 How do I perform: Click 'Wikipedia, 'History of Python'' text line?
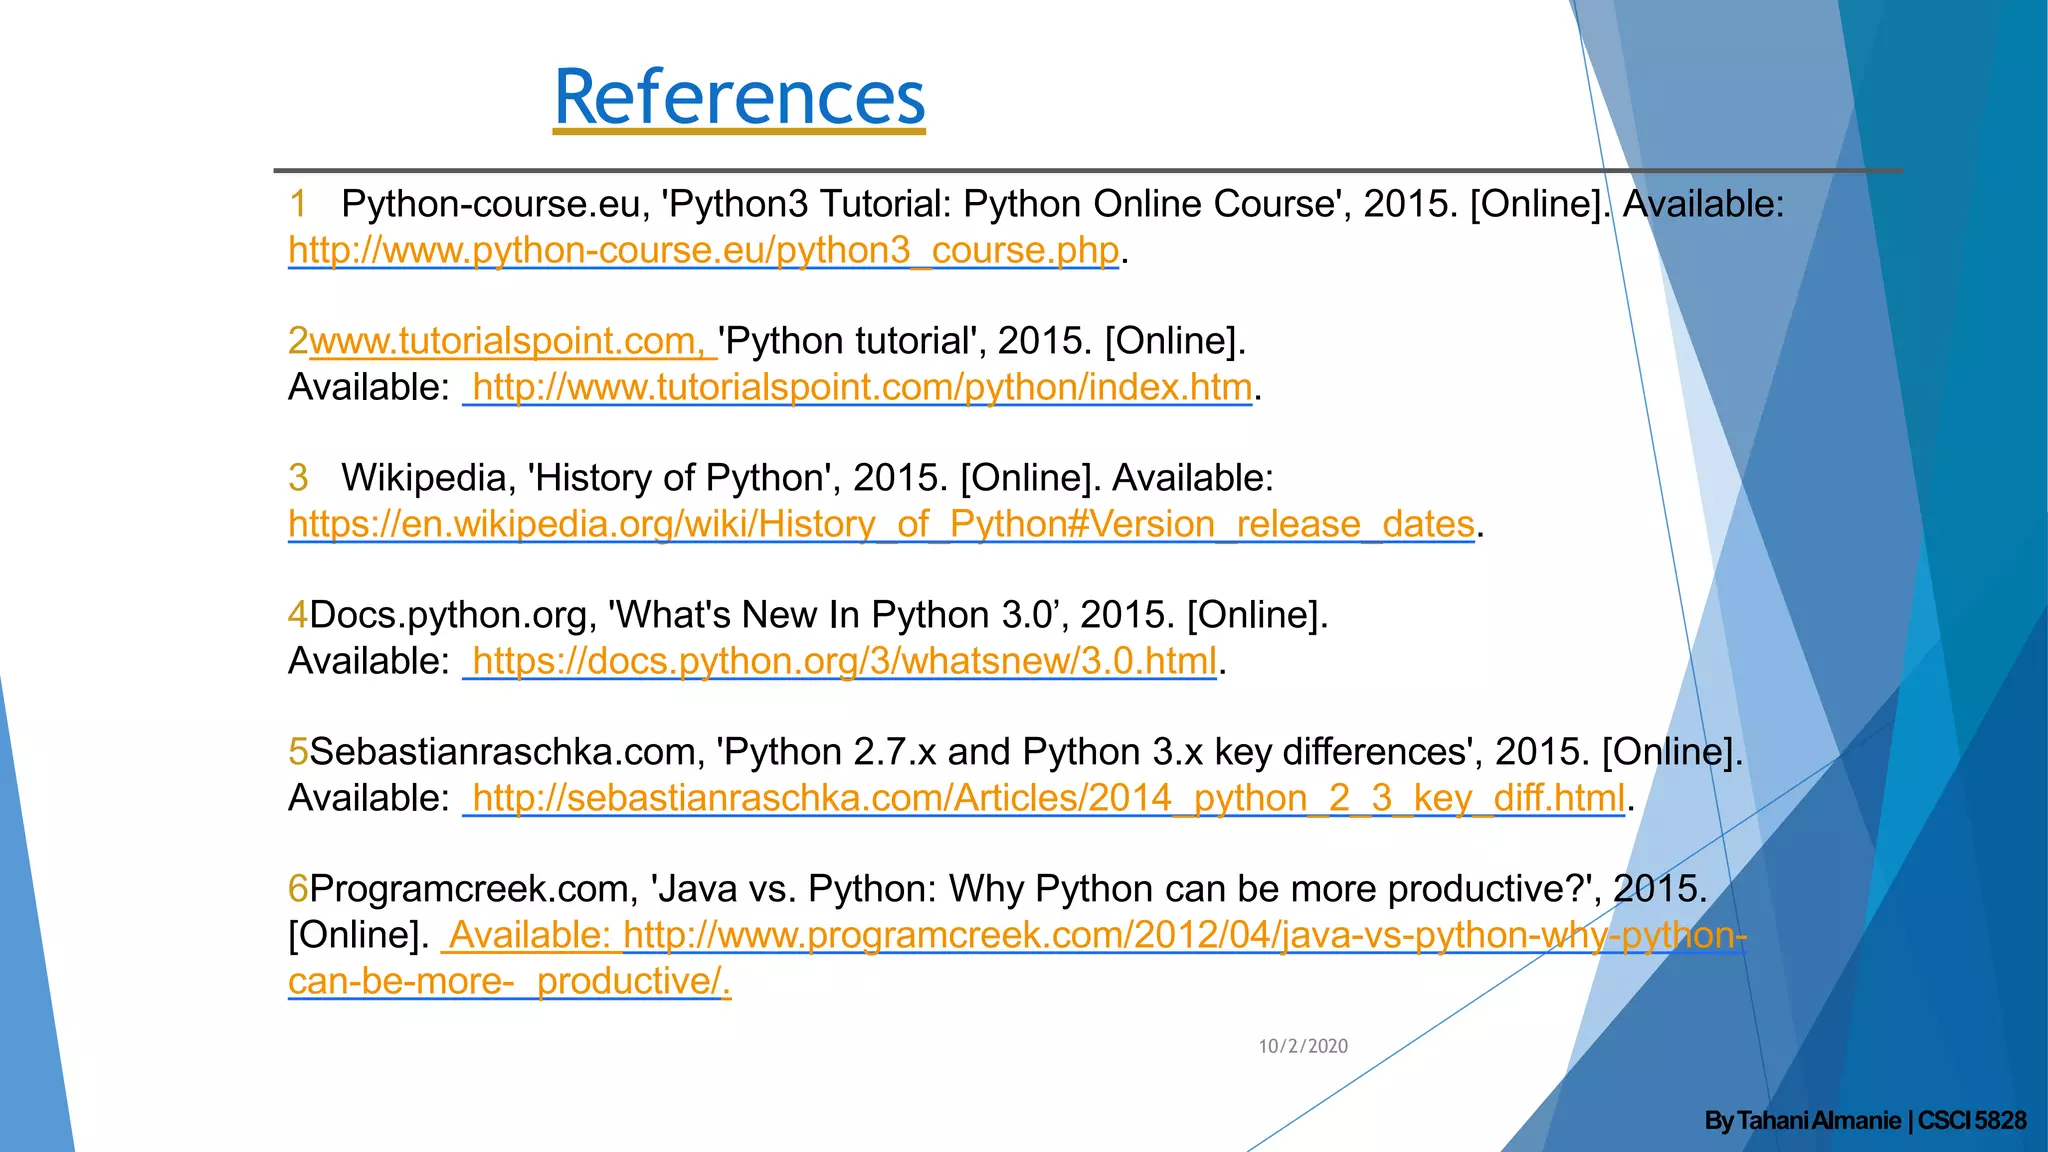pos(807,478)
